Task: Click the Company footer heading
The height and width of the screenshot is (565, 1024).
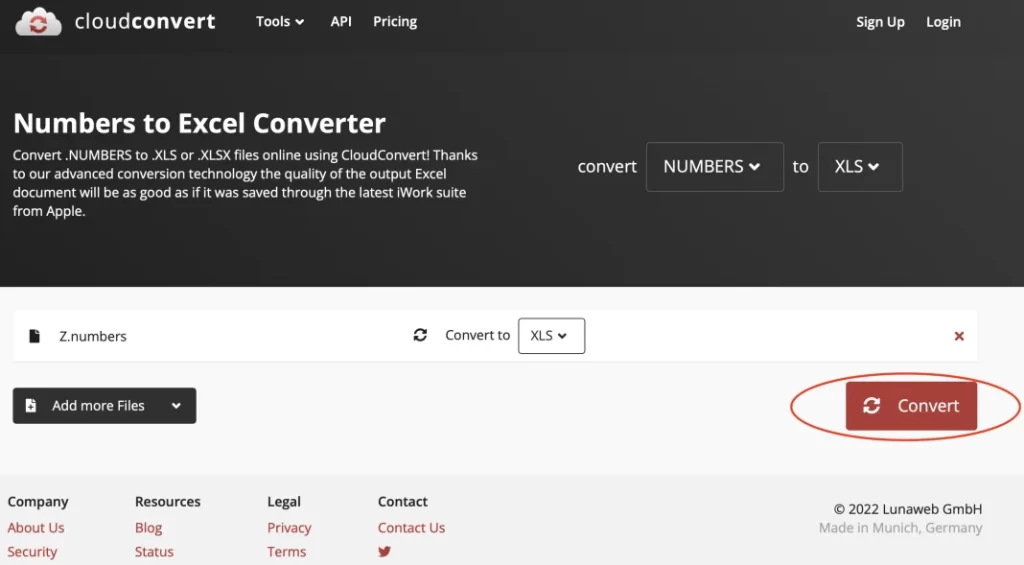Action: (x=38, y=502)
